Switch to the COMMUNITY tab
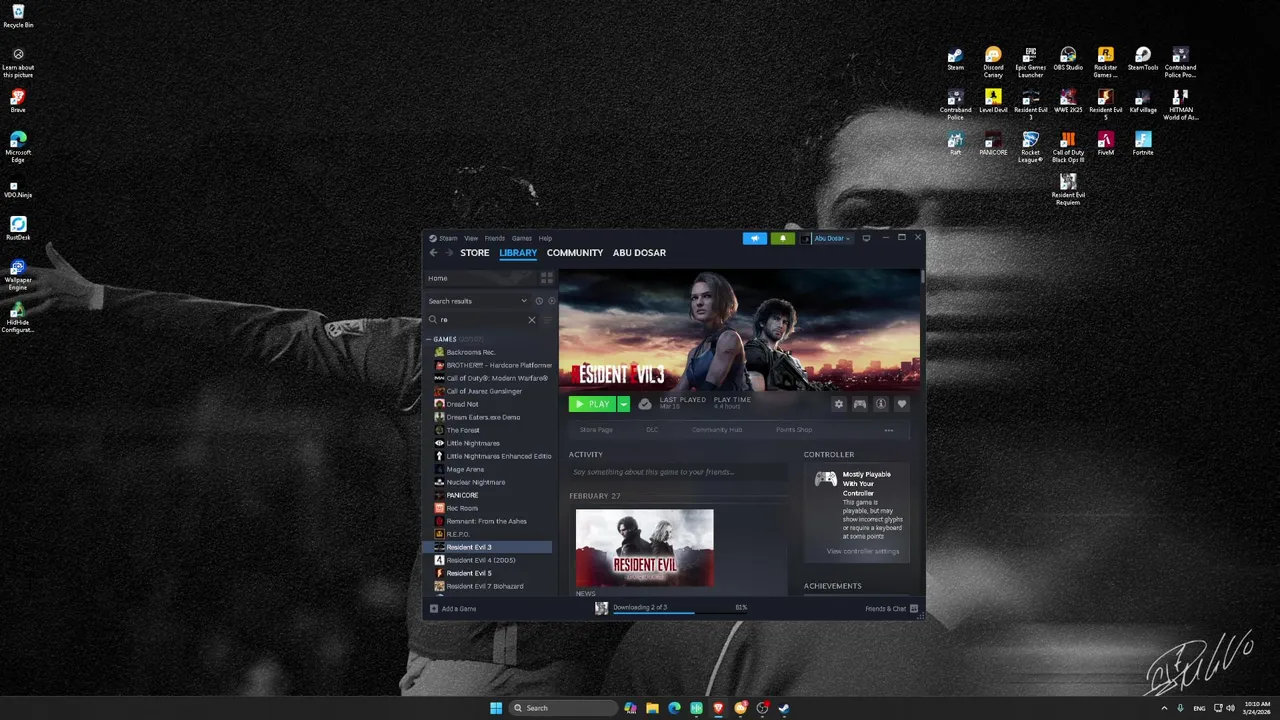 click(x=575, y=253)
